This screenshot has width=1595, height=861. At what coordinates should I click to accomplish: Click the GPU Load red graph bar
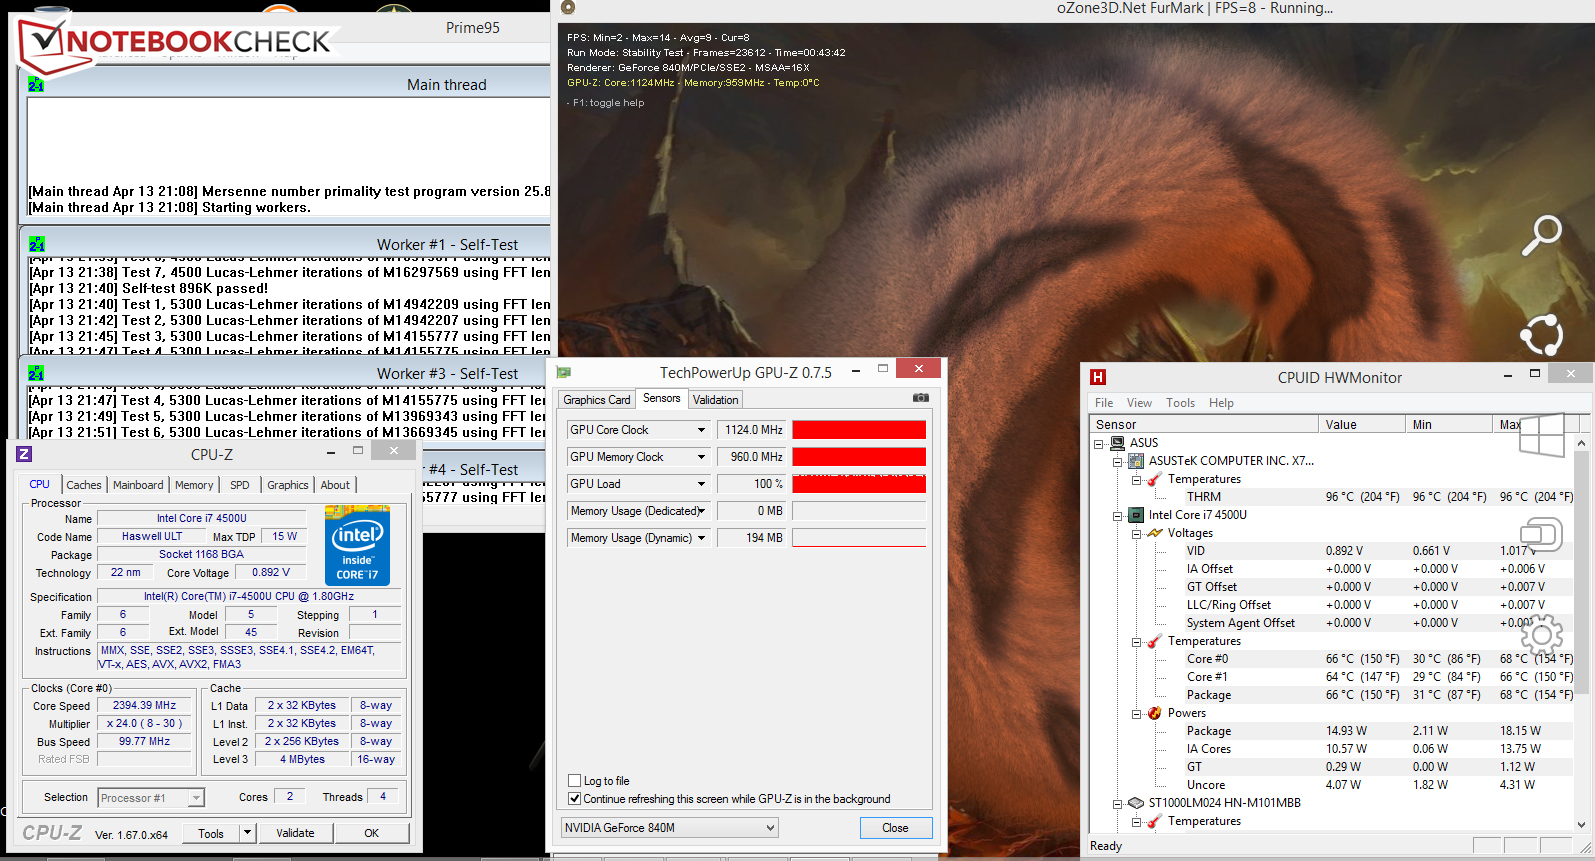pos(859,484)
